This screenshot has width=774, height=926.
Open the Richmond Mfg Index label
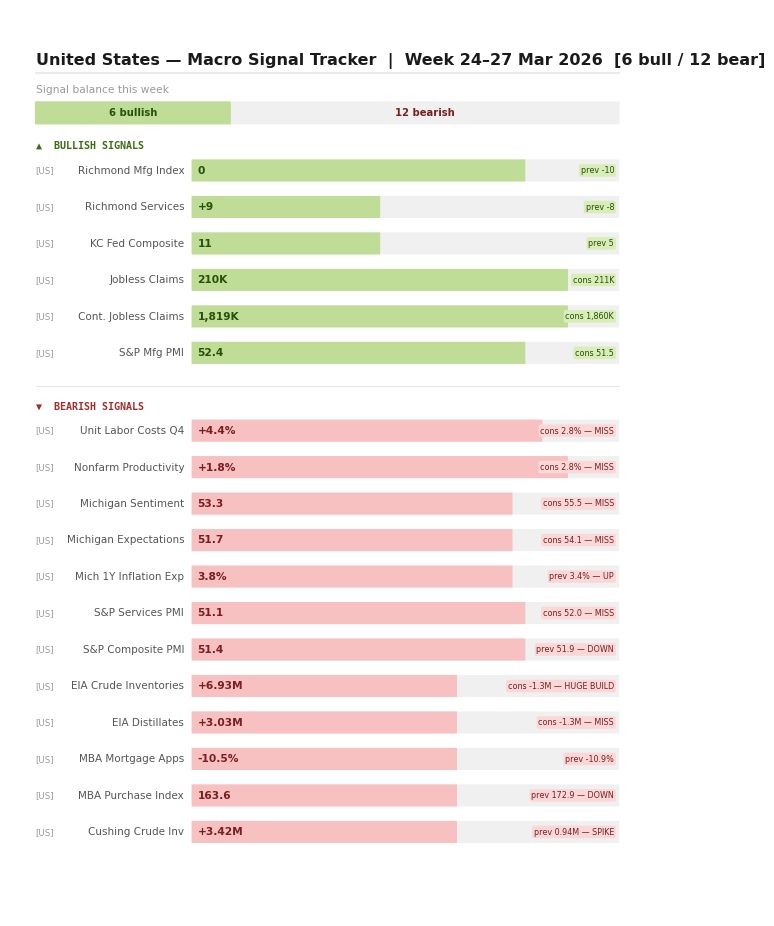131,171
